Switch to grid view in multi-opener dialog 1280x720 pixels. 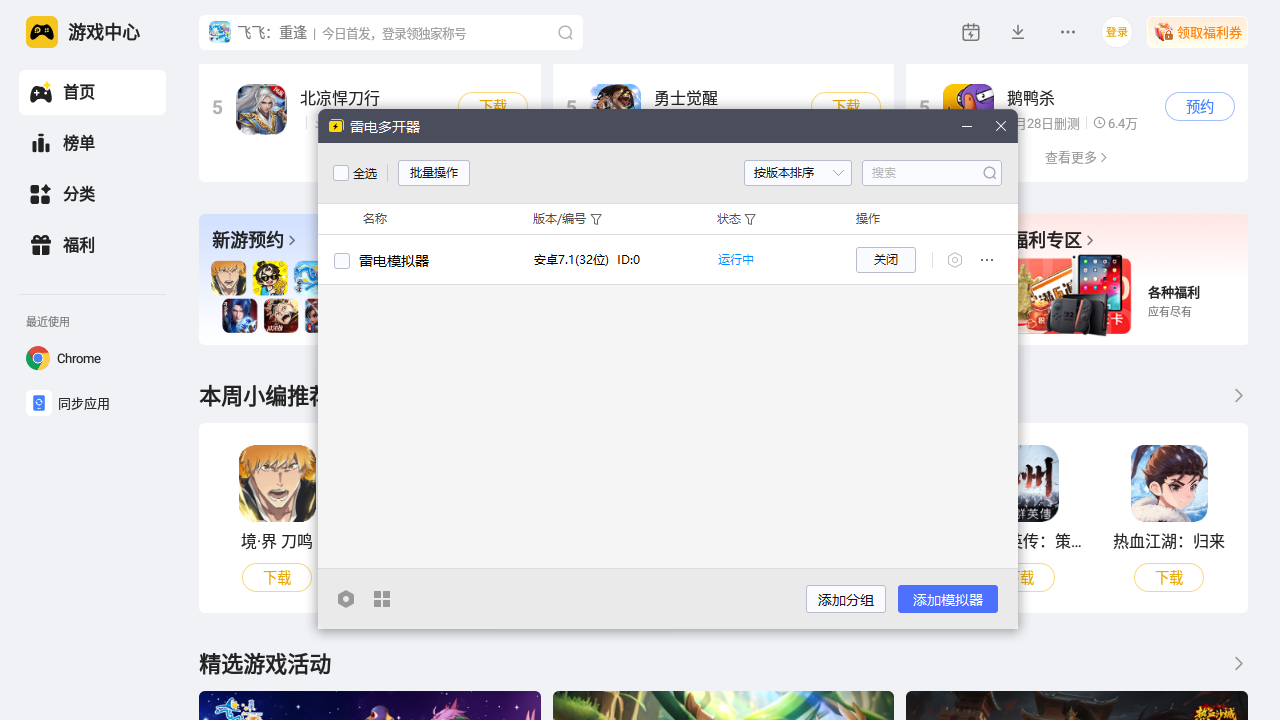pos(381,598)
